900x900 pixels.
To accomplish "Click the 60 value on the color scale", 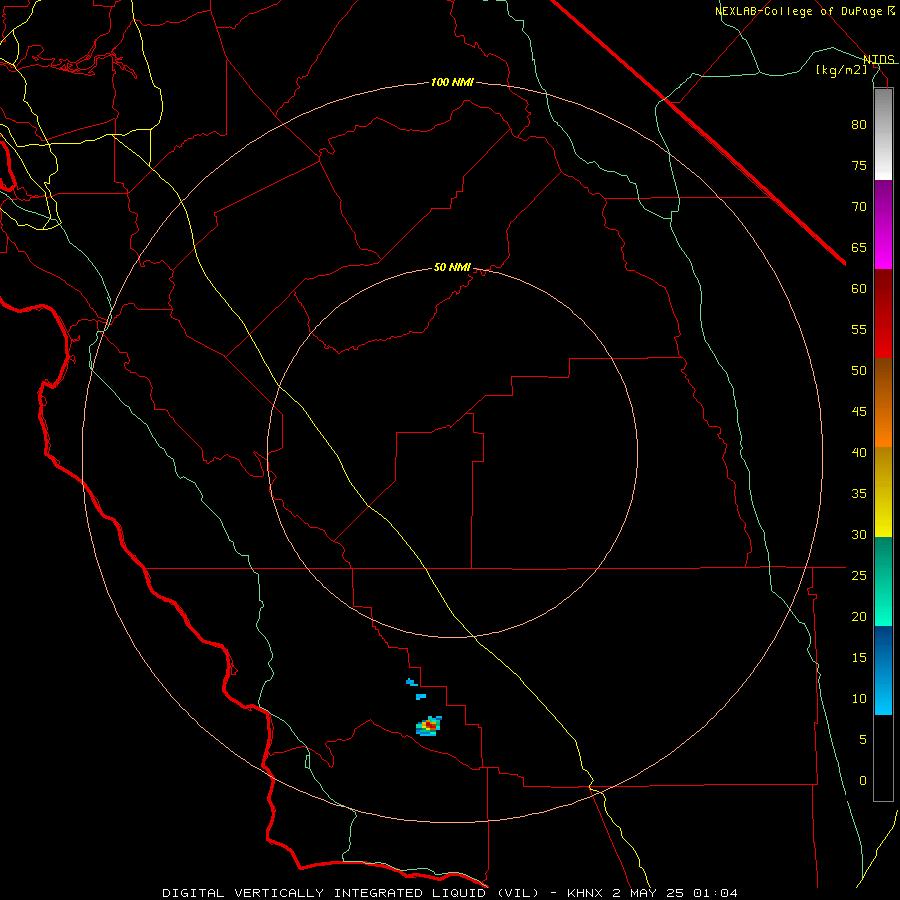I will [x=859, y=289].
